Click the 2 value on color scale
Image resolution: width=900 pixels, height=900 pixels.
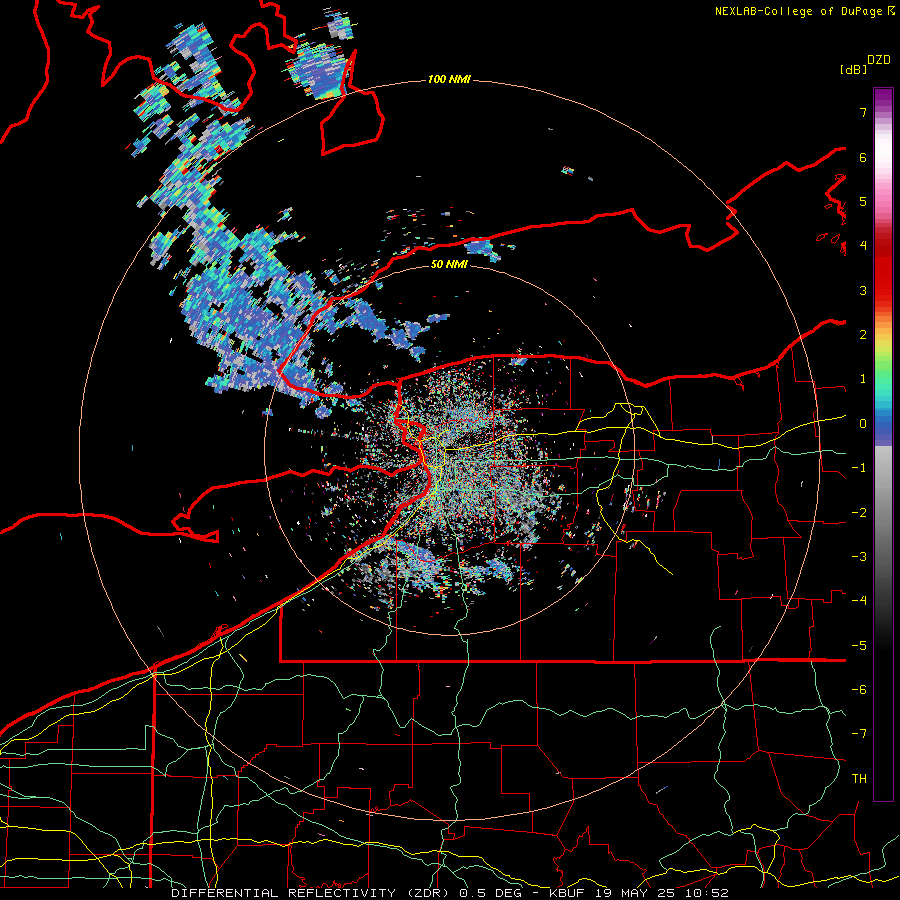[x=863, y=335]
